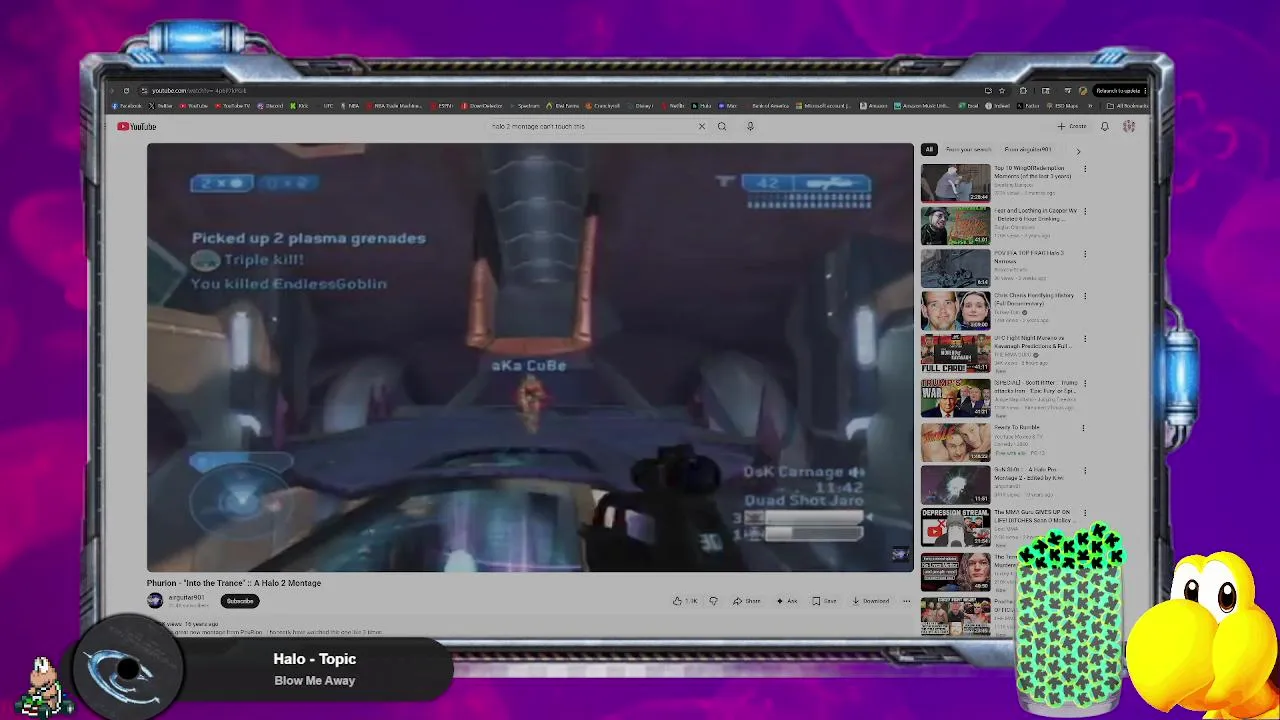Click the video player to pause
The image size is (1280, 720).
pyautogui.click(x=530, y=357)
